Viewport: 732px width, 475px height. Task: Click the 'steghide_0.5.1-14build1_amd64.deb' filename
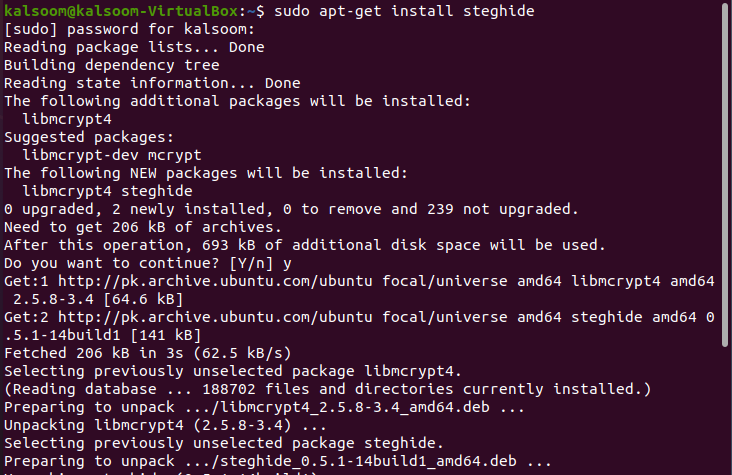[368, 461]
